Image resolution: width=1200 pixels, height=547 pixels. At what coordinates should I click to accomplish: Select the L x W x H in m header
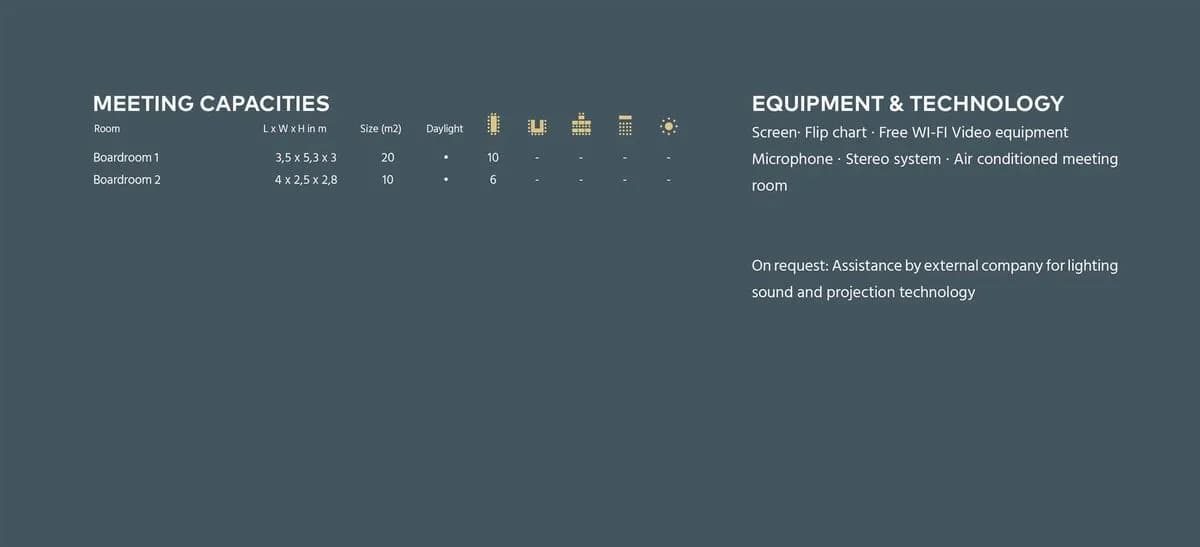click(x=295, y=129)
